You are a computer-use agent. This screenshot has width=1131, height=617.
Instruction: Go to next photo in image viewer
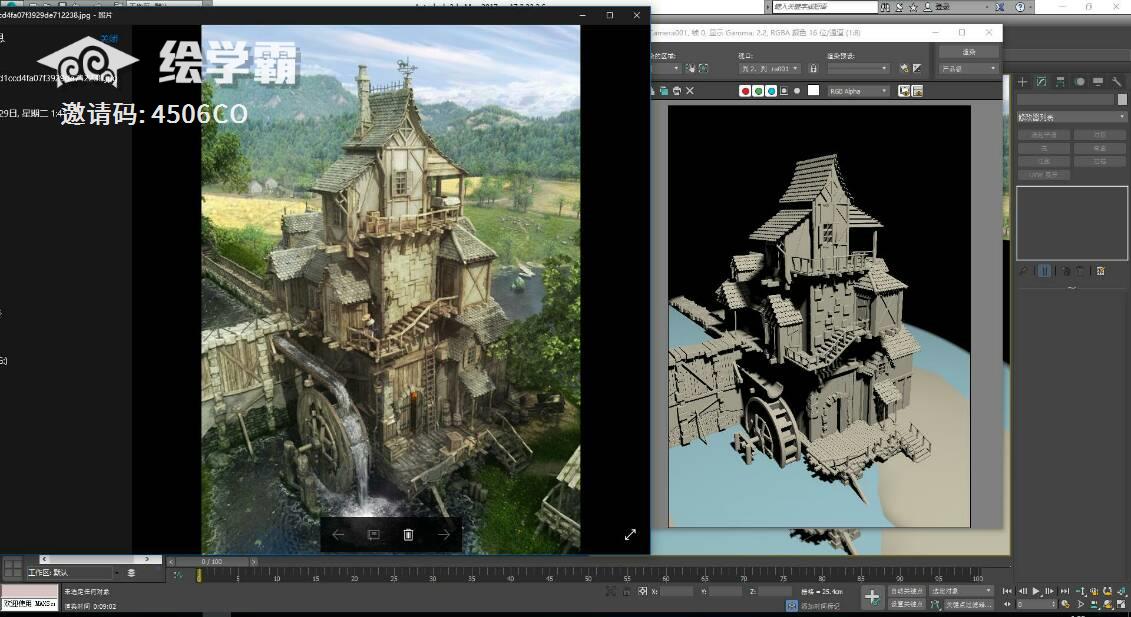click(x=444, y=535)
